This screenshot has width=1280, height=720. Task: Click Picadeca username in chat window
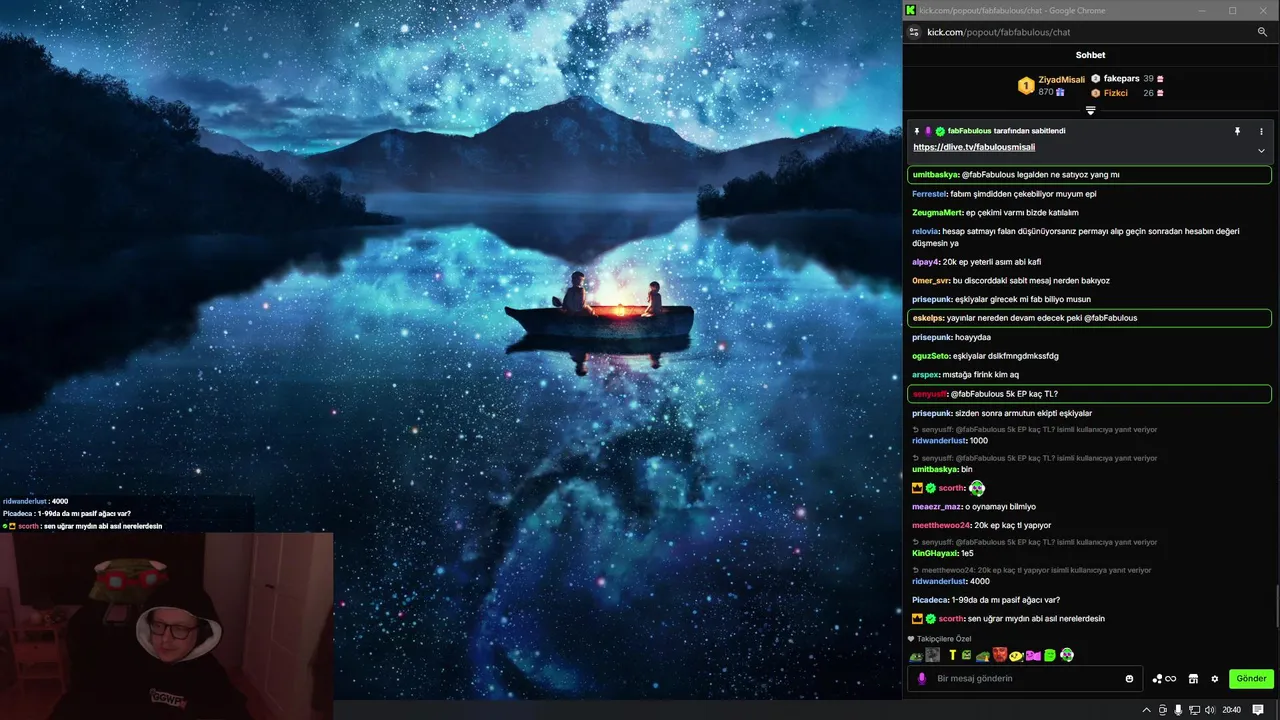(929, 600)
